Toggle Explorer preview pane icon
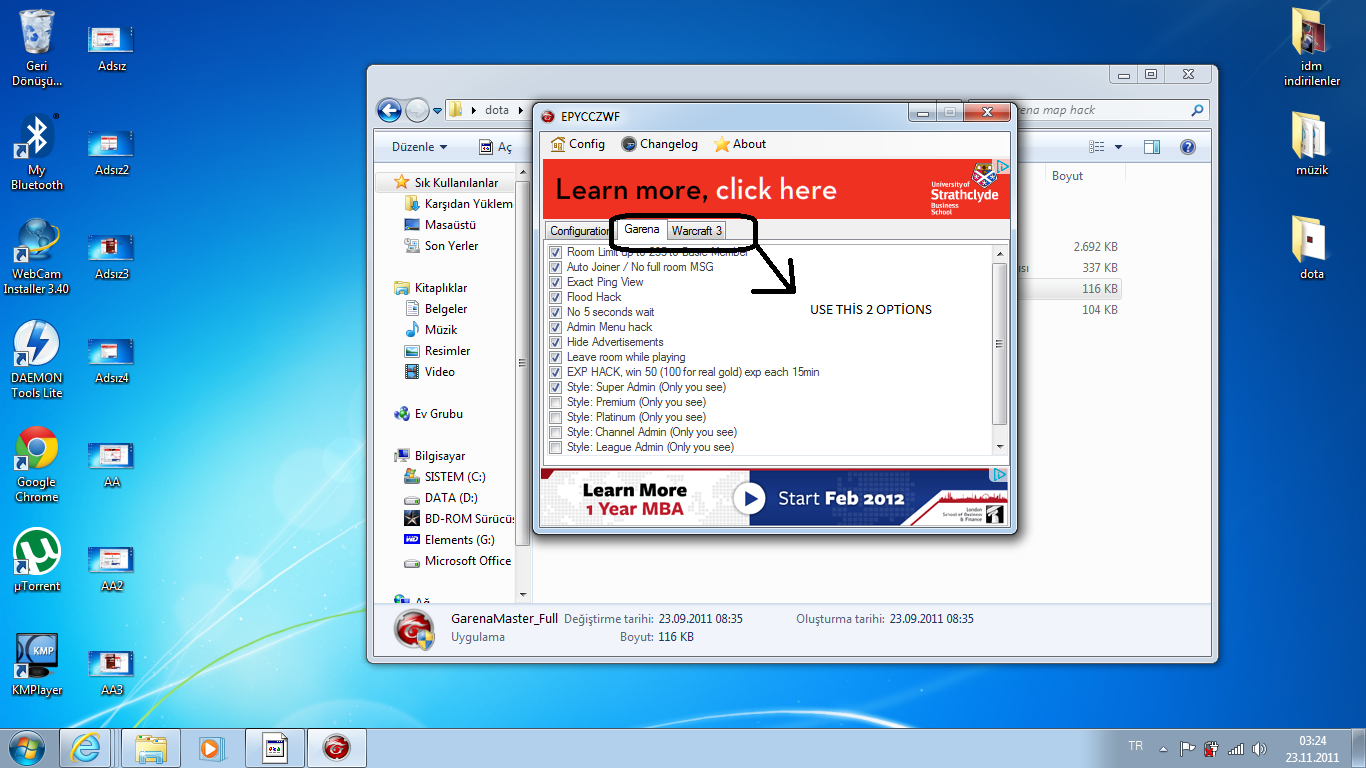The height and width of the screenshot is (768, 1366). pyautogui.click(x=1151, y=147)
